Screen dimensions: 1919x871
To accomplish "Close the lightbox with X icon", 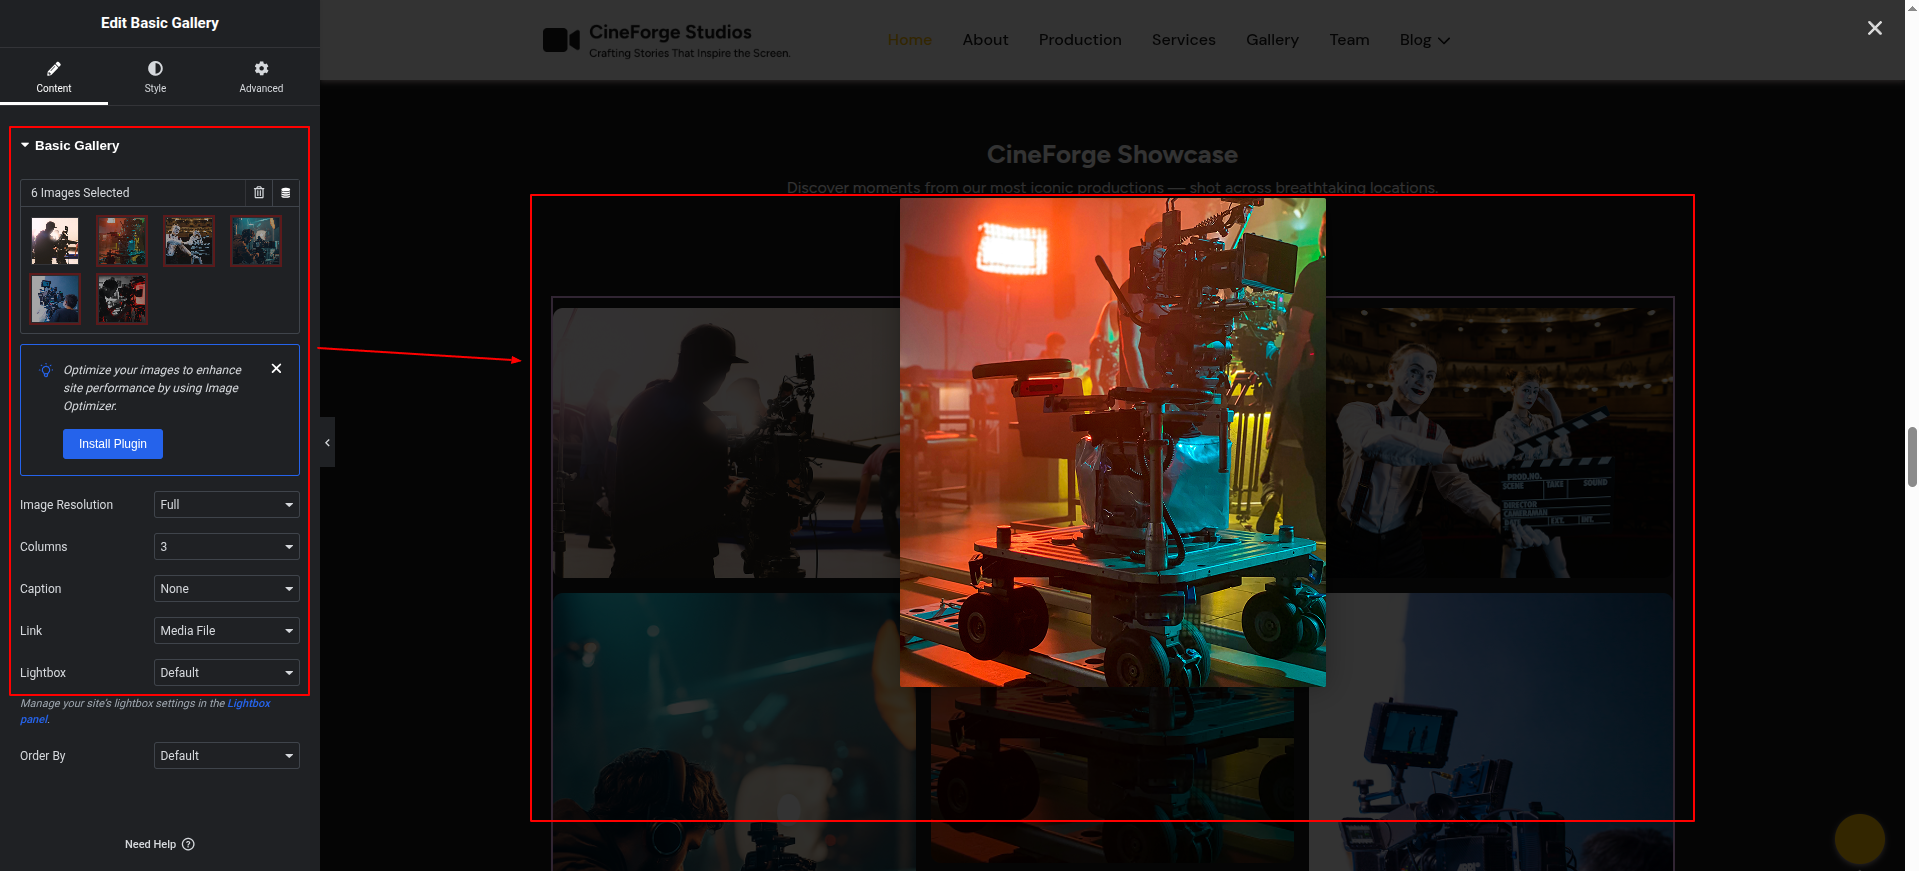I will tap(1874, 28).
